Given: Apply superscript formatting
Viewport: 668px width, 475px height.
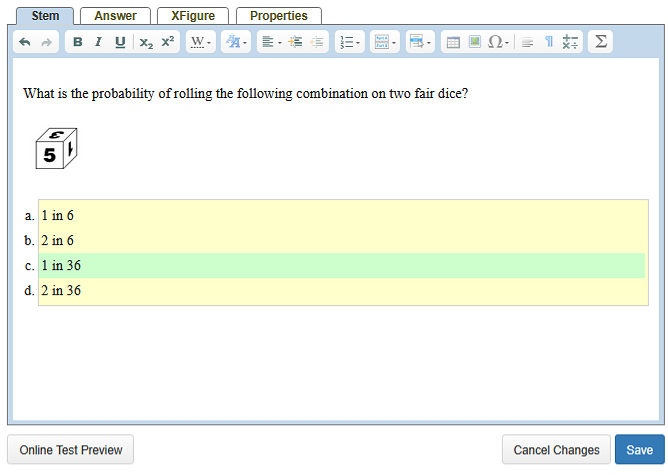Looking at the screenshot, I should pos(167,42).
